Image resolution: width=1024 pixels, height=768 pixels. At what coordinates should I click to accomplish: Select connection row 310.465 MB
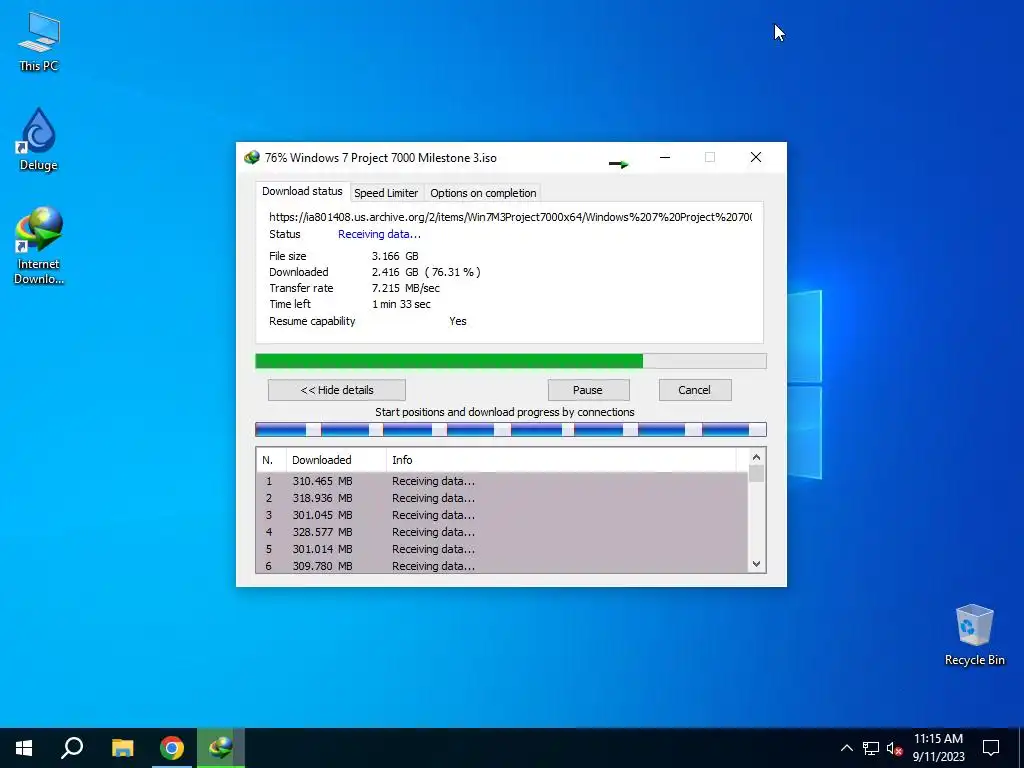(x=502, y=481)
